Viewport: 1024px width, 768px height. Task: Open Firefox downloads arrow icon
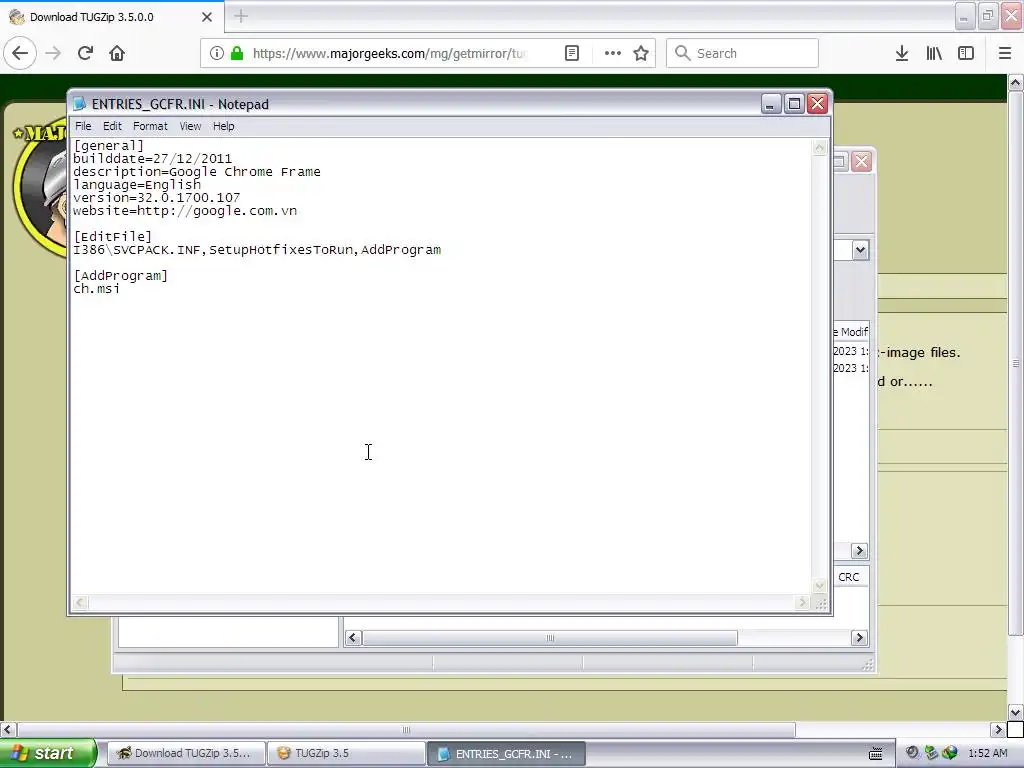tap(902, 53)
